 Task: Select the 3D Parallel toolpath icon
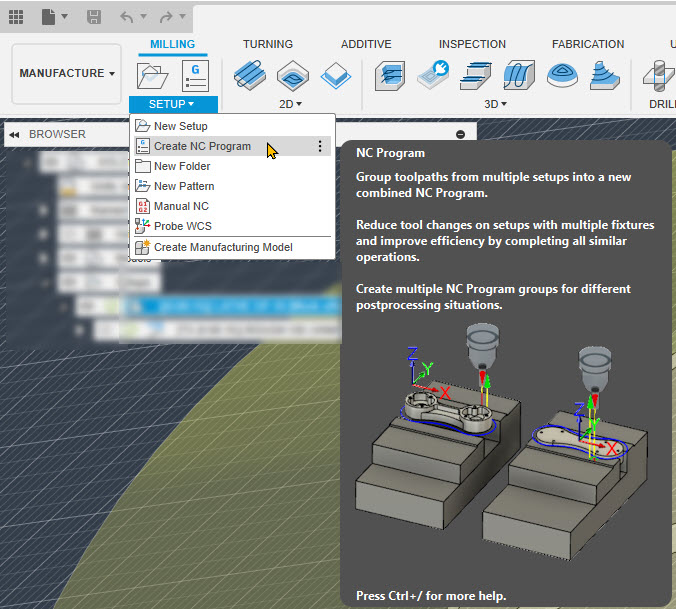pyautogui.click(x=519, y=75)
